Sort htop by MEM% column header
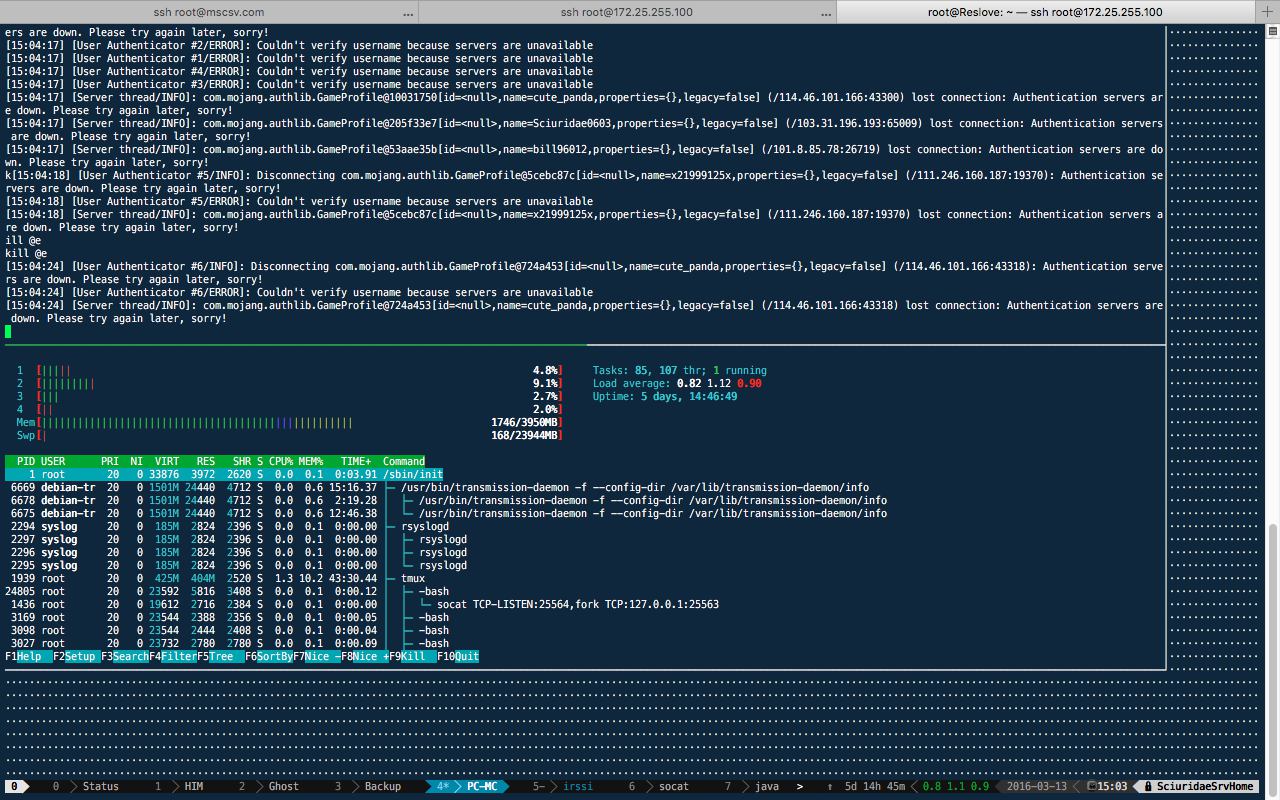 pos(311,462)
